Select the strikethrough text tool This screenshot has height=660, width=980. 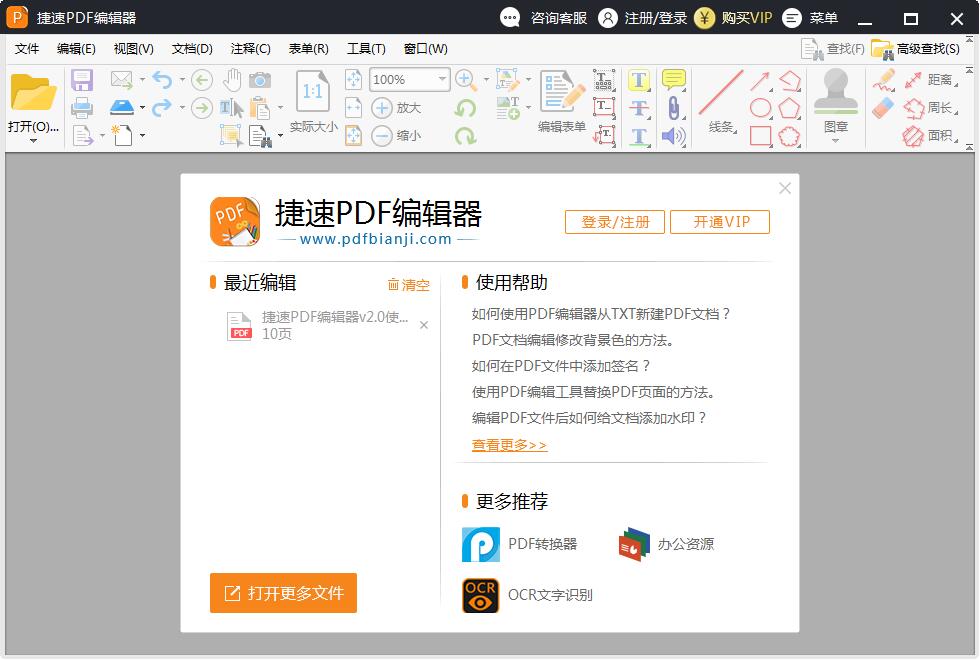click(639, 108)
